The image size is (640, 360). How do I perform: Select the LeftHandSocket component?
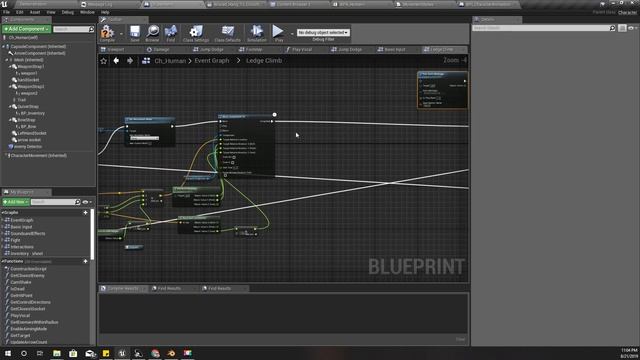[x=32, y=133]
